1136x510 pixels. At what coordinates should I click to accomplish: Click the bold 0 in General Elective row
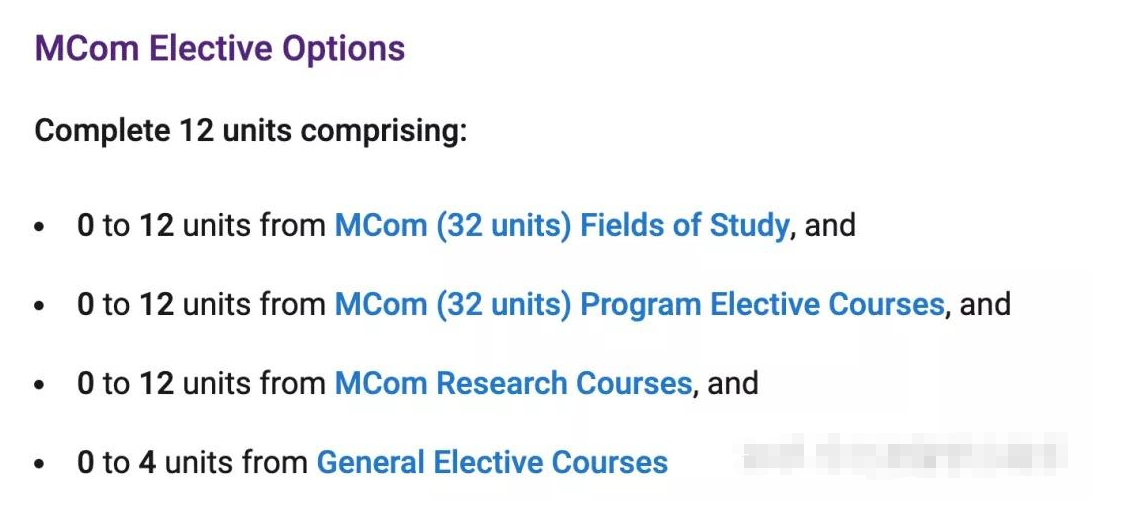[85, 462]
